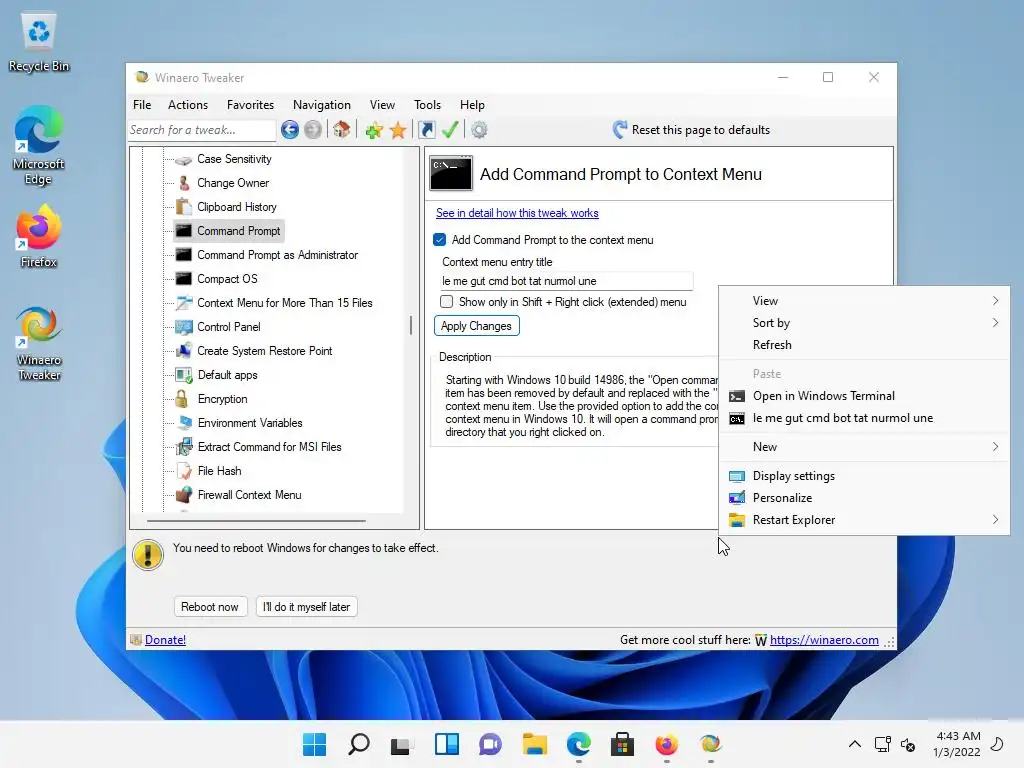The height and width of the screenshot is (768, 1024).
Task: Show hidden tray icons chevron
Action: pos(854,744)
